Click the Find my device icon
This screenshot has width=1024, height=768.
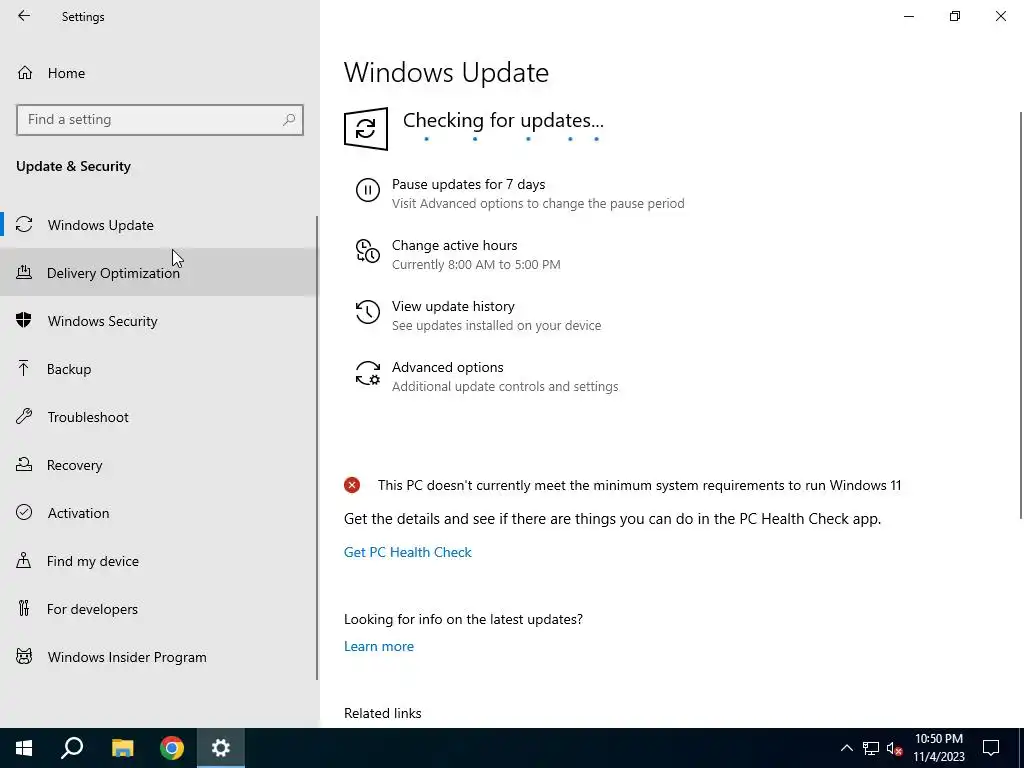[24, 560]
